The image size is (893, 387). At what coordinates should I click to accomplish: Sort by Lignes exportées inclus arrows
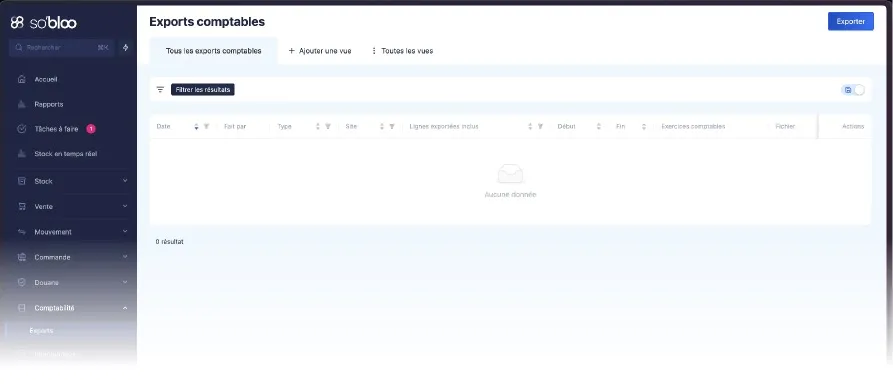tap(530, 126)
